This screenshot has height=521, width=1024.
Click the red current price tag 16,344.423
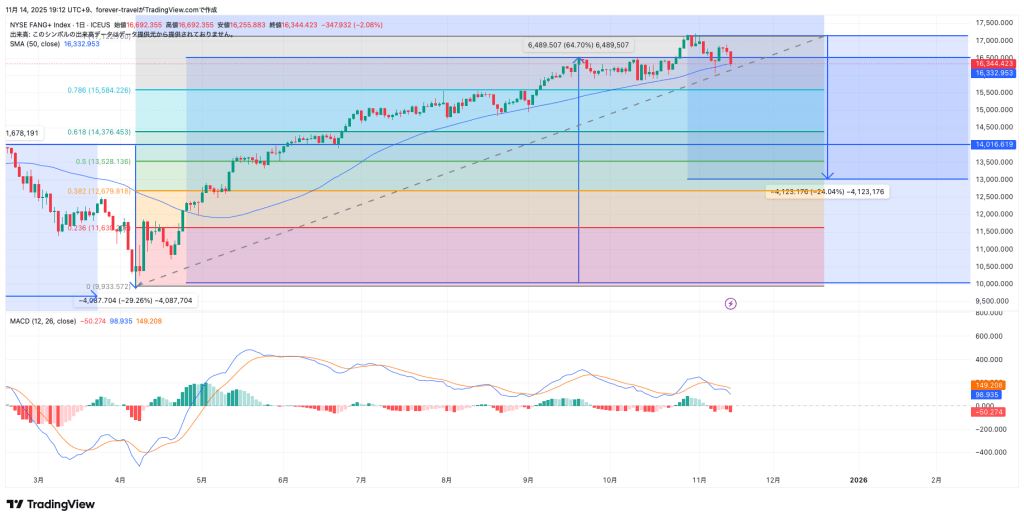[993, 63]
